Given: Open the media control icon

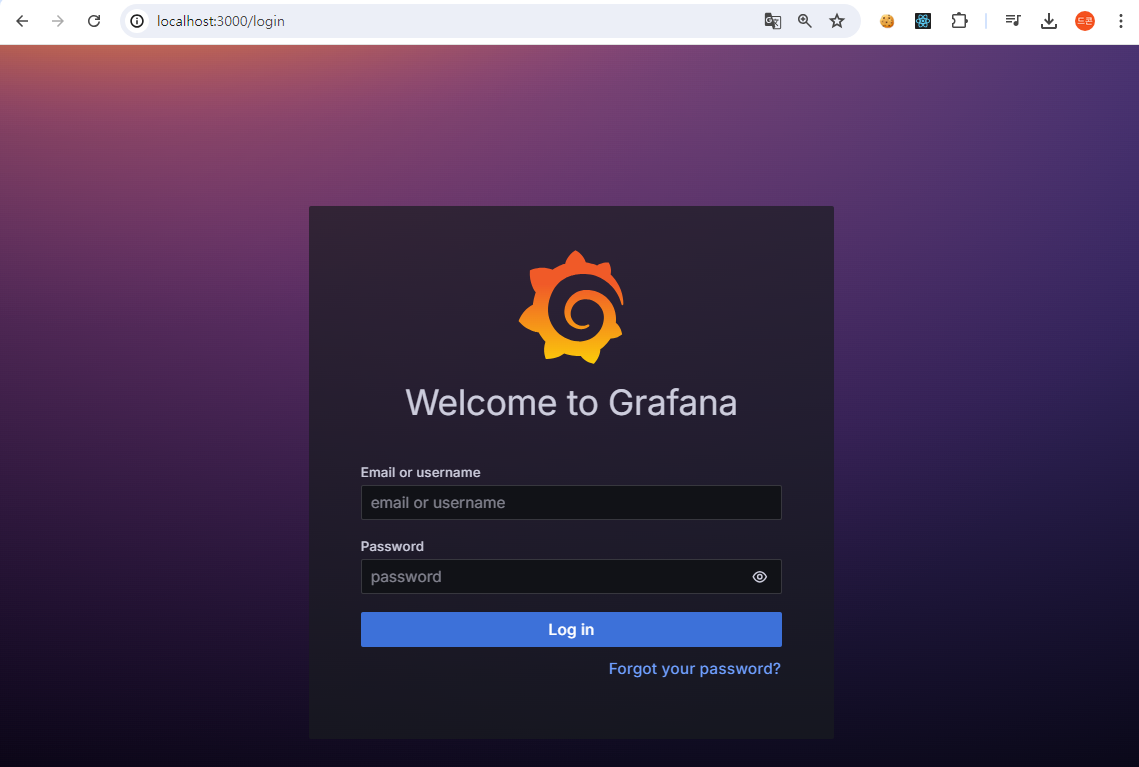Looking at the screenshot, I should pos(1013,21).
